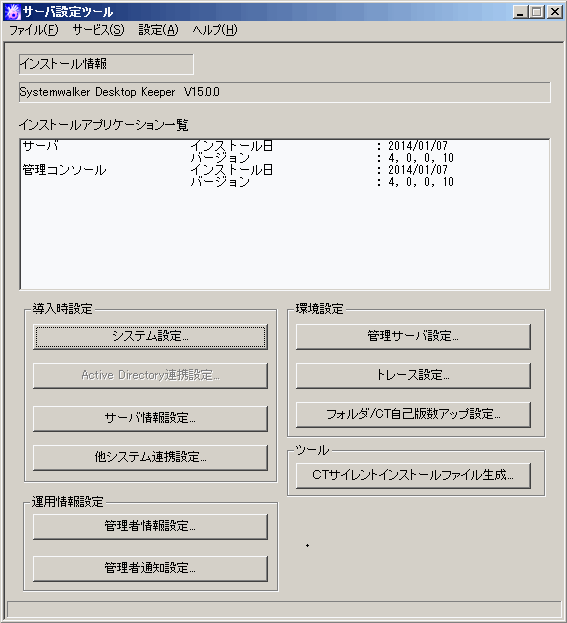The width and height of the screenshot is (567, 623).
Task: Click the disabled Active Directory連携設定 button
Action: [x=150, y=375]
